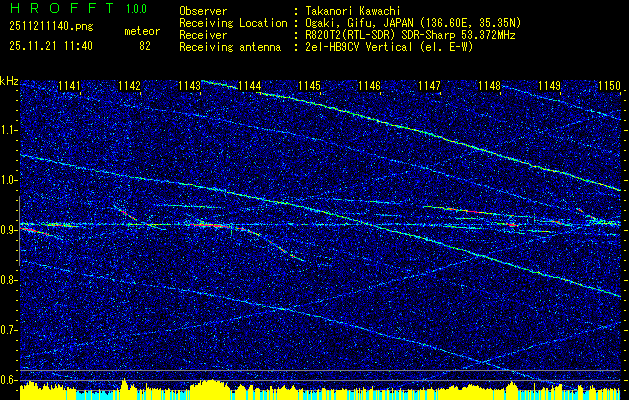Click the 1.1 kHz axis label

[8, 130]
